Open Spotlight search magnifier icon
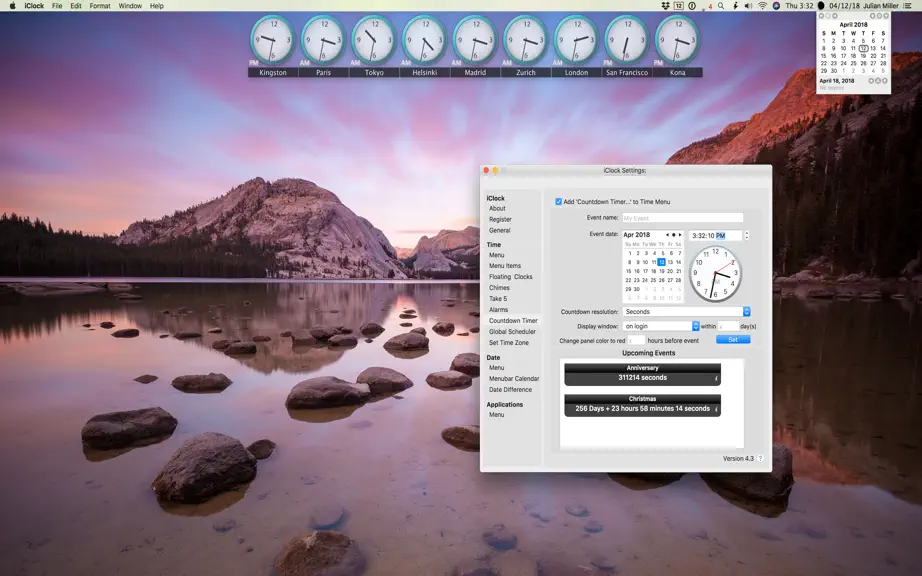The width and height of the screenshot is (922, 576). click(x=720, y=6)
